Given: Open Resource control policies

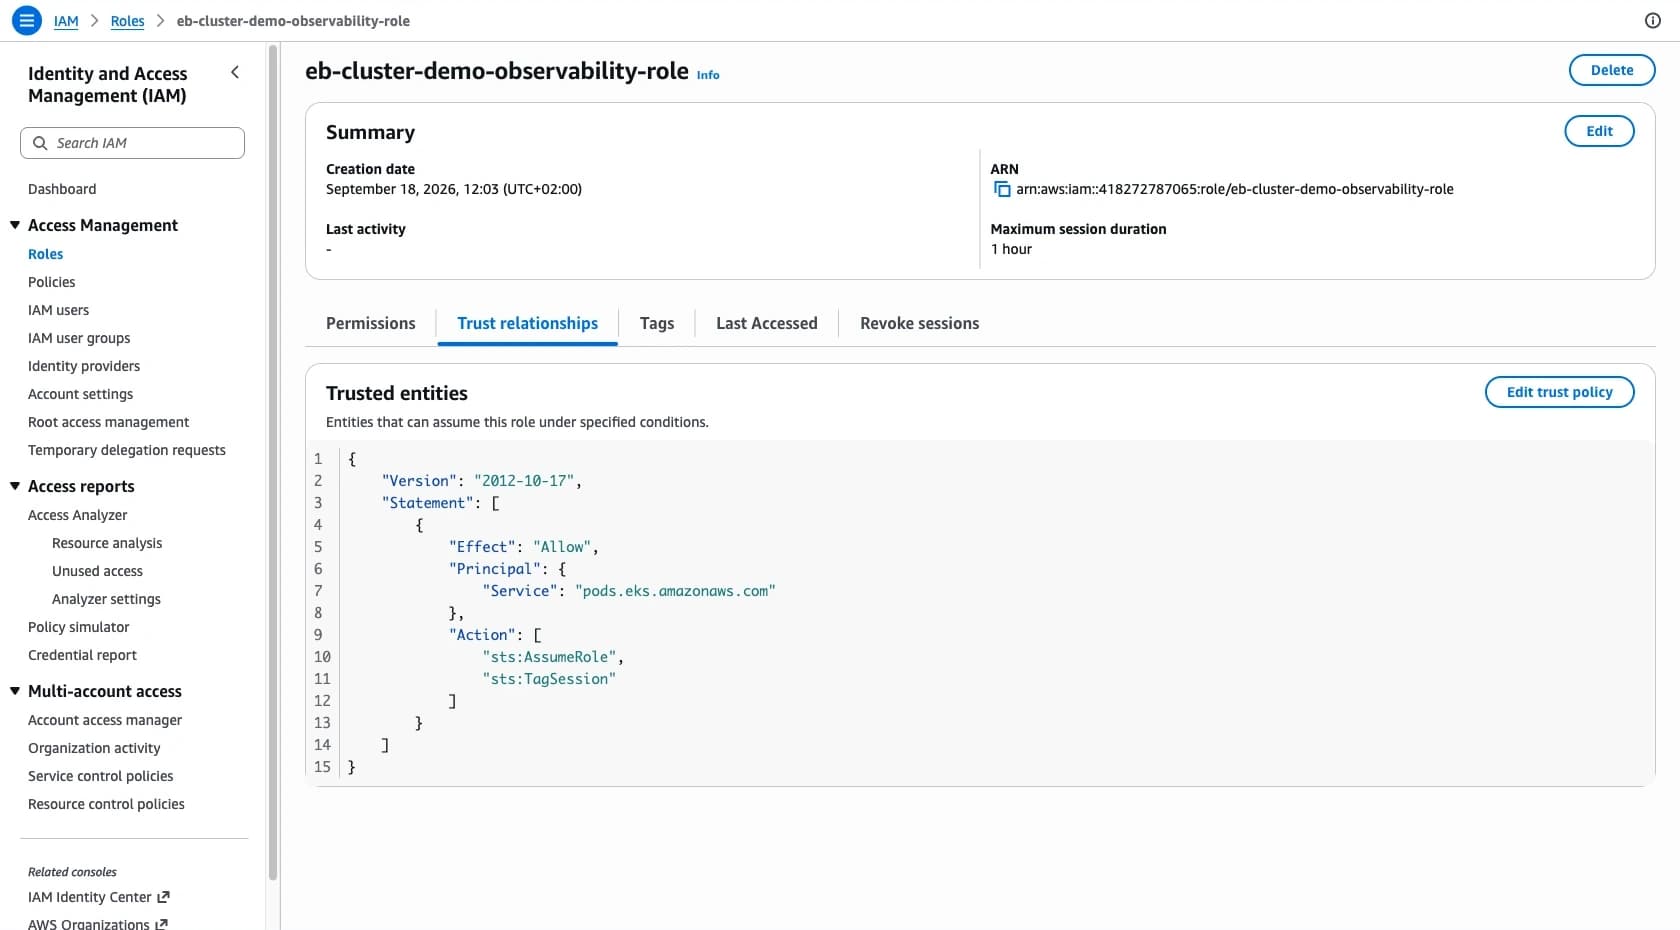Looking at the screenshot, I should 106,804.
